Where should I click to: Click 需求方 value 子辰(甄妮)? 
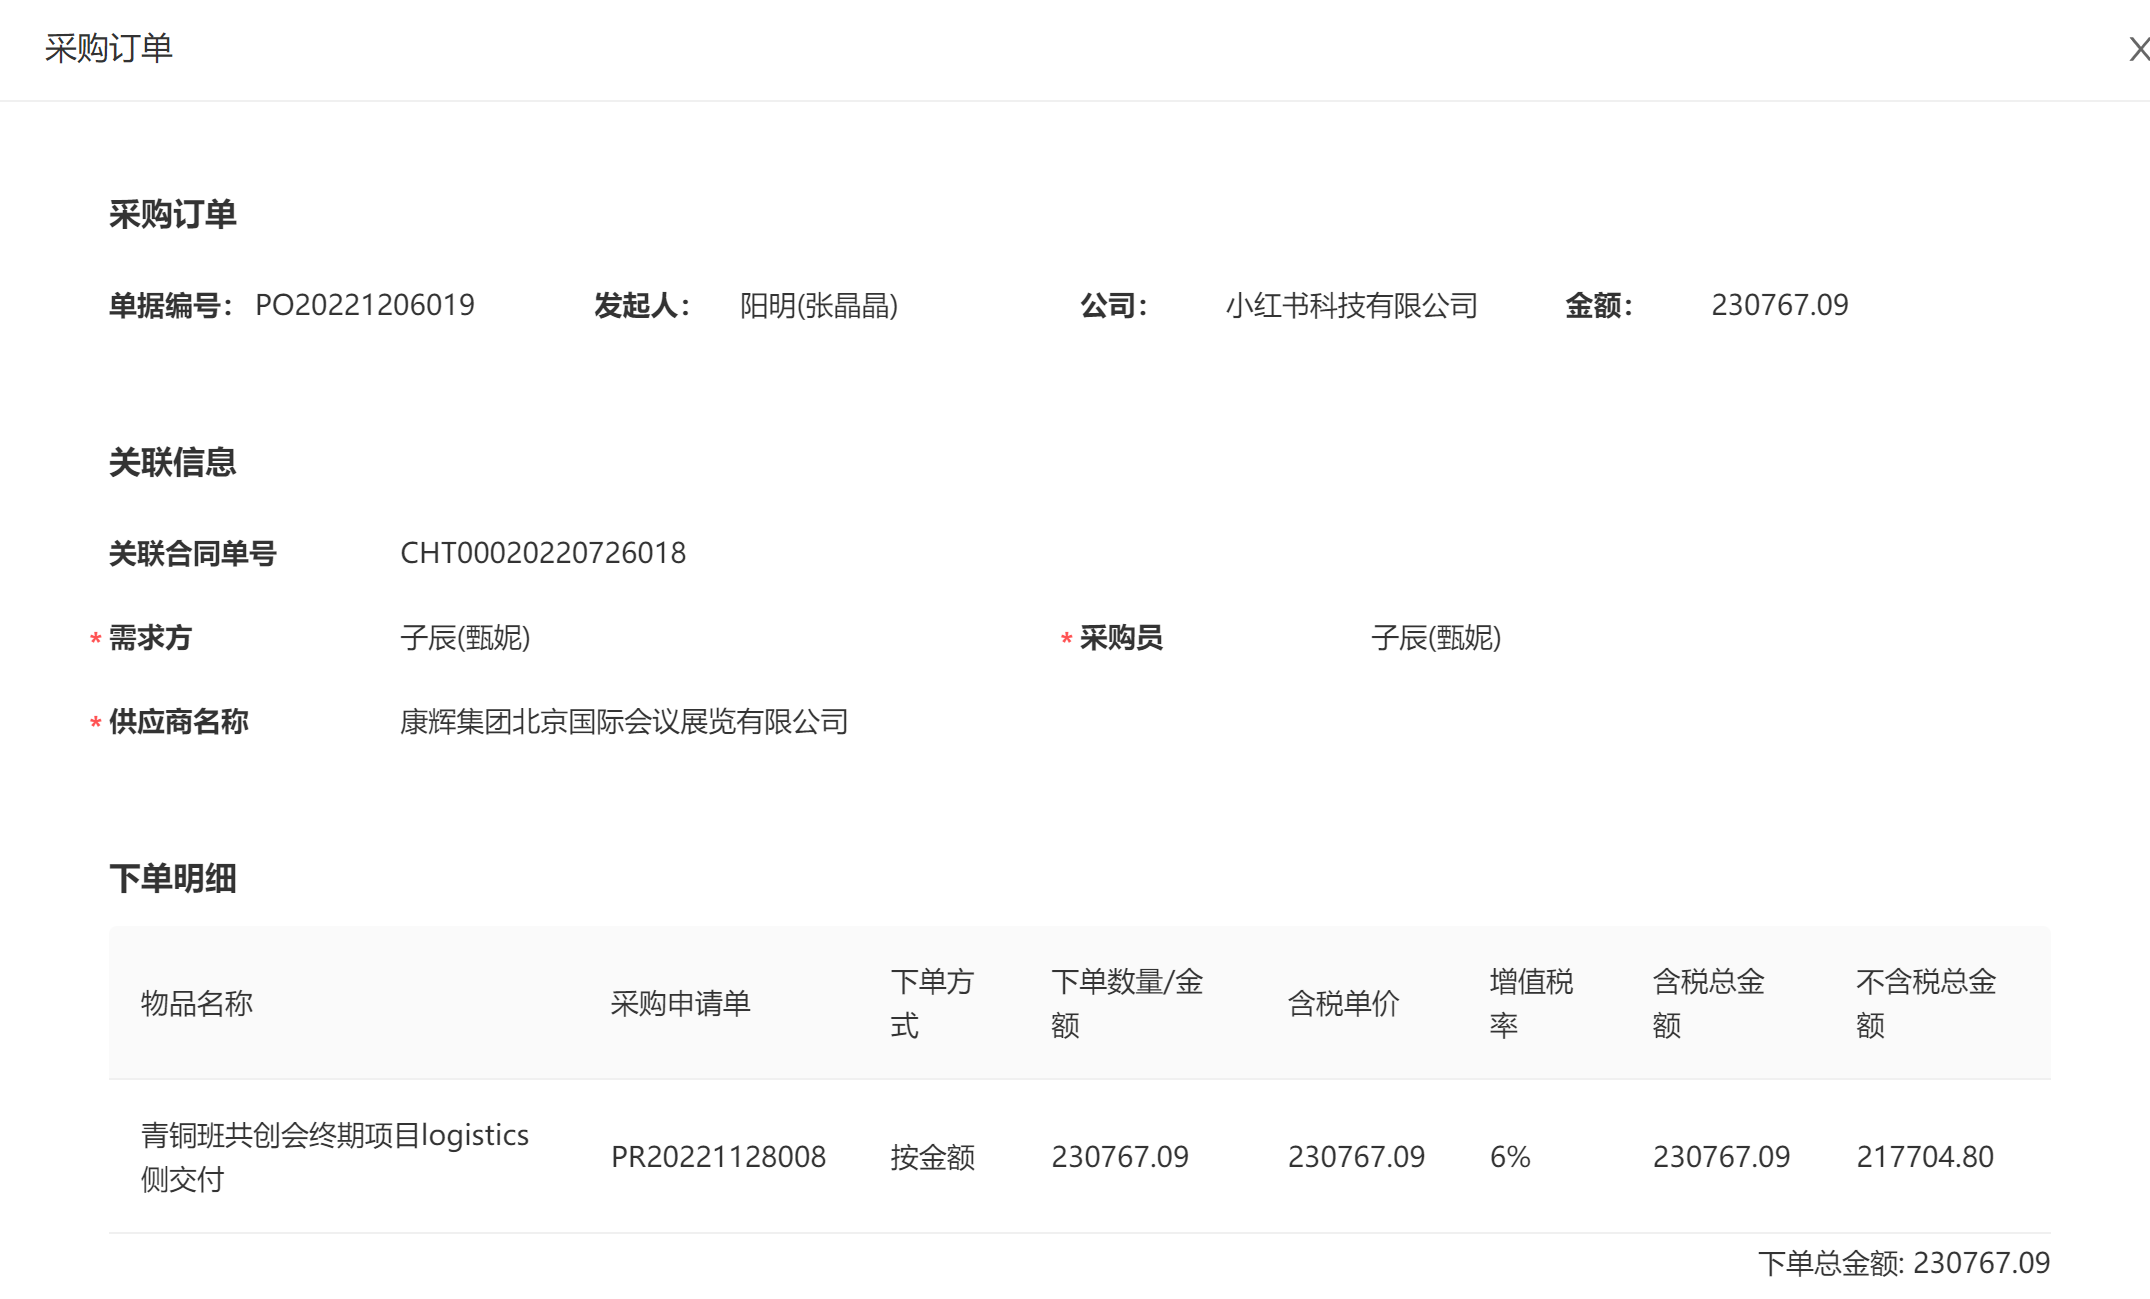tap(465, 638)
